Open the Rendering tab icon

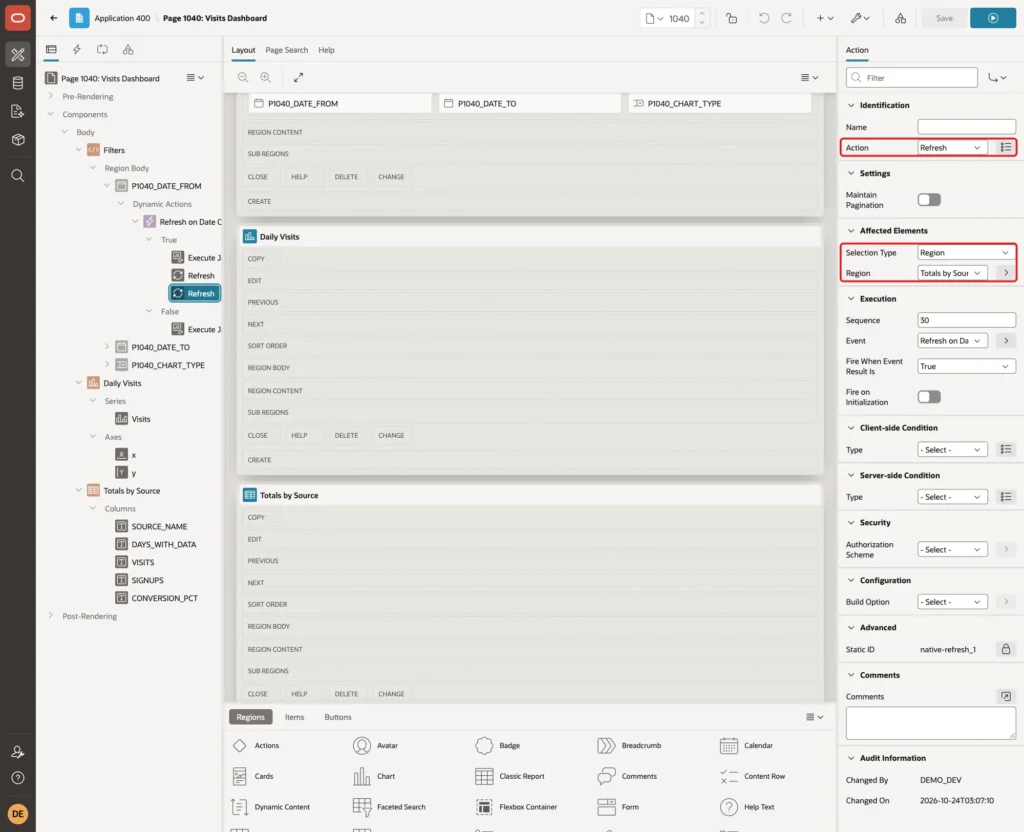point(51,50)
